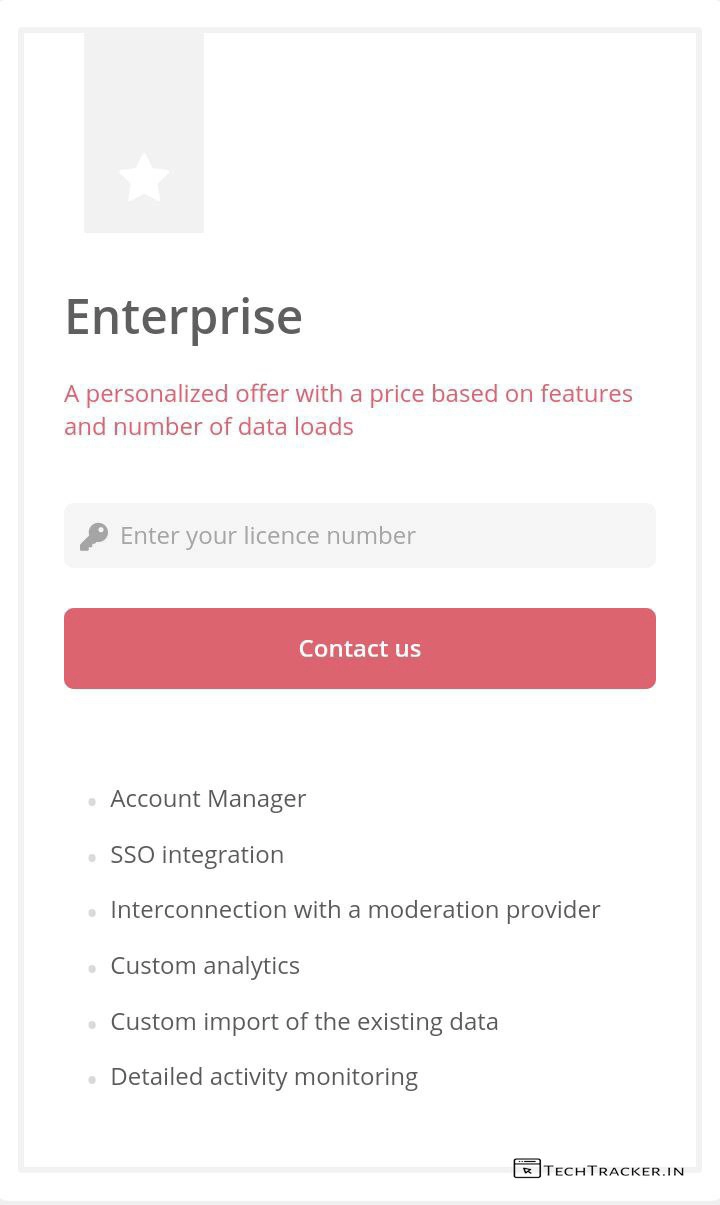Click the Detailed activity monitoring item
Image resolution: width=720 pixels, height=1205 pixels.
coord(264,1077)
